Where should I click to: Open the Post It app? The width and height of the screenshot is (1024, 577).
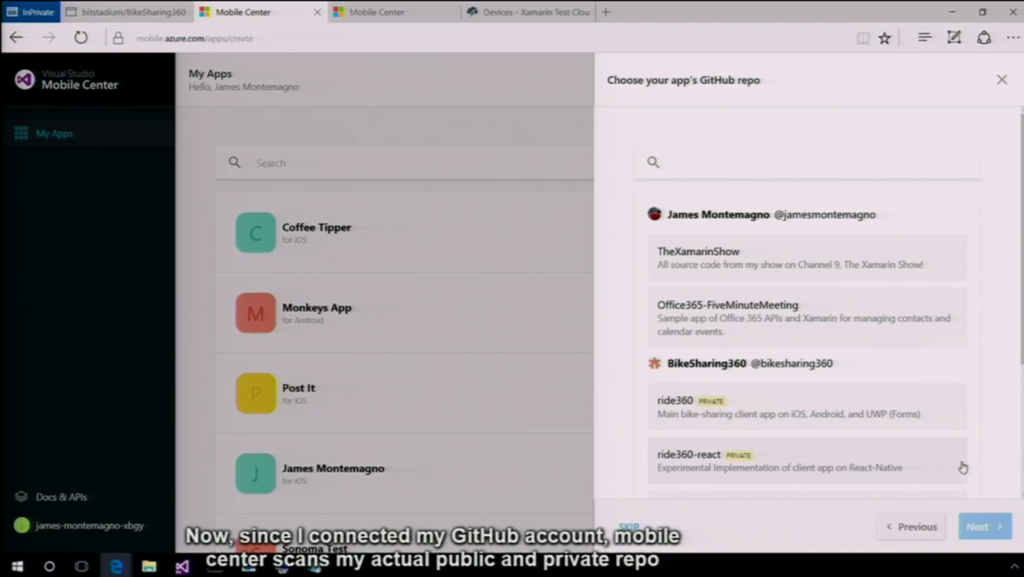point(405,393)
